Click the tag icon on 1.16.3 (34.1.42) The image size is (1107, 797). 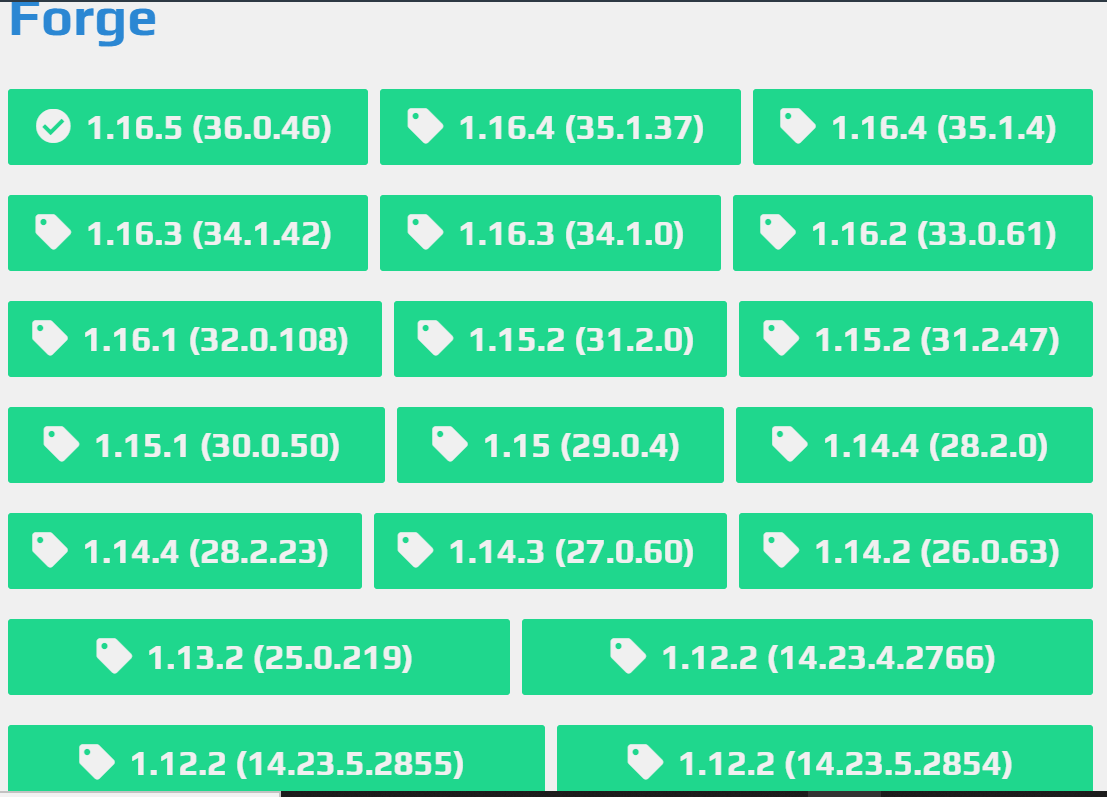coord(53,232)
